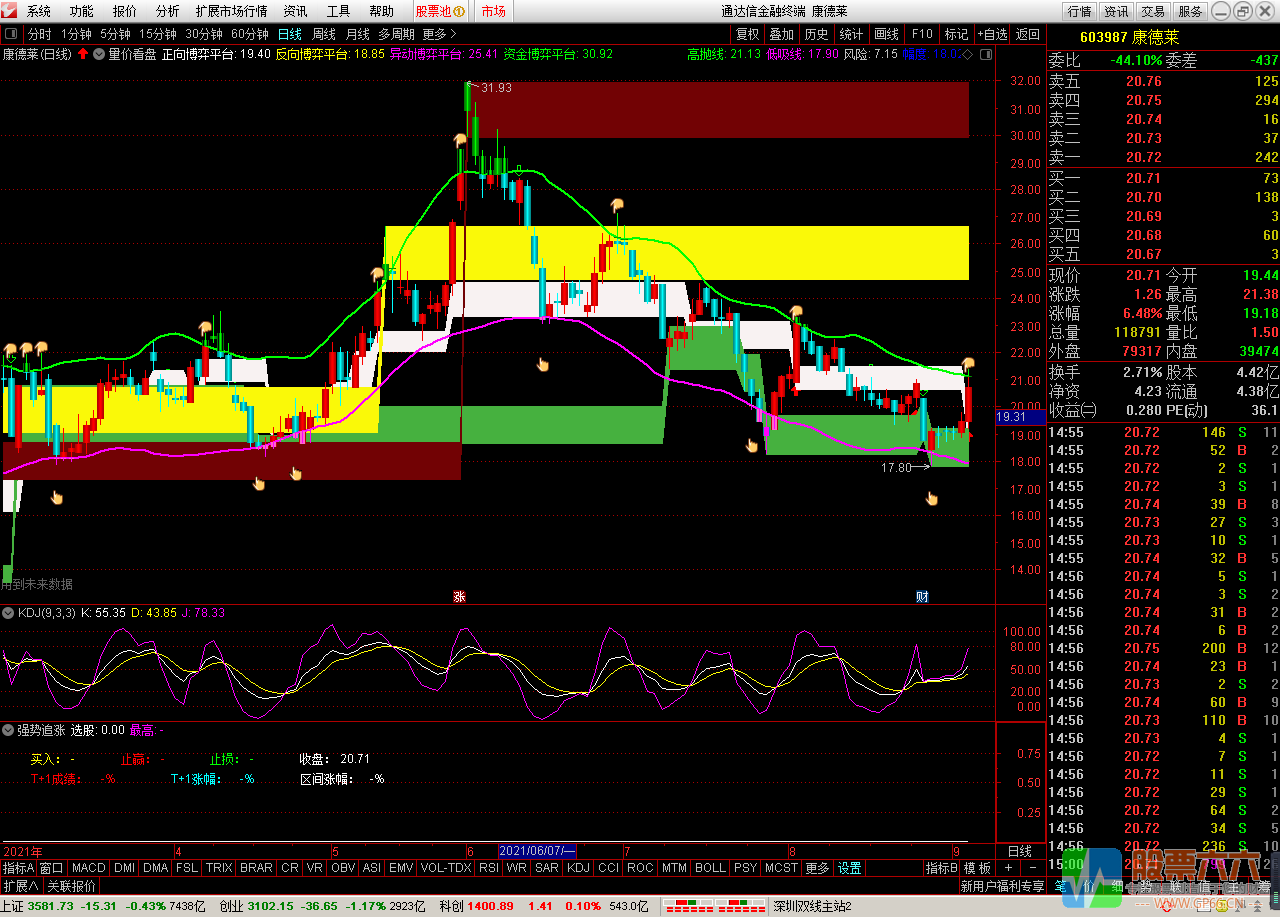
Task: Open the 统计 statistics button
Action: tap(851, 34)
